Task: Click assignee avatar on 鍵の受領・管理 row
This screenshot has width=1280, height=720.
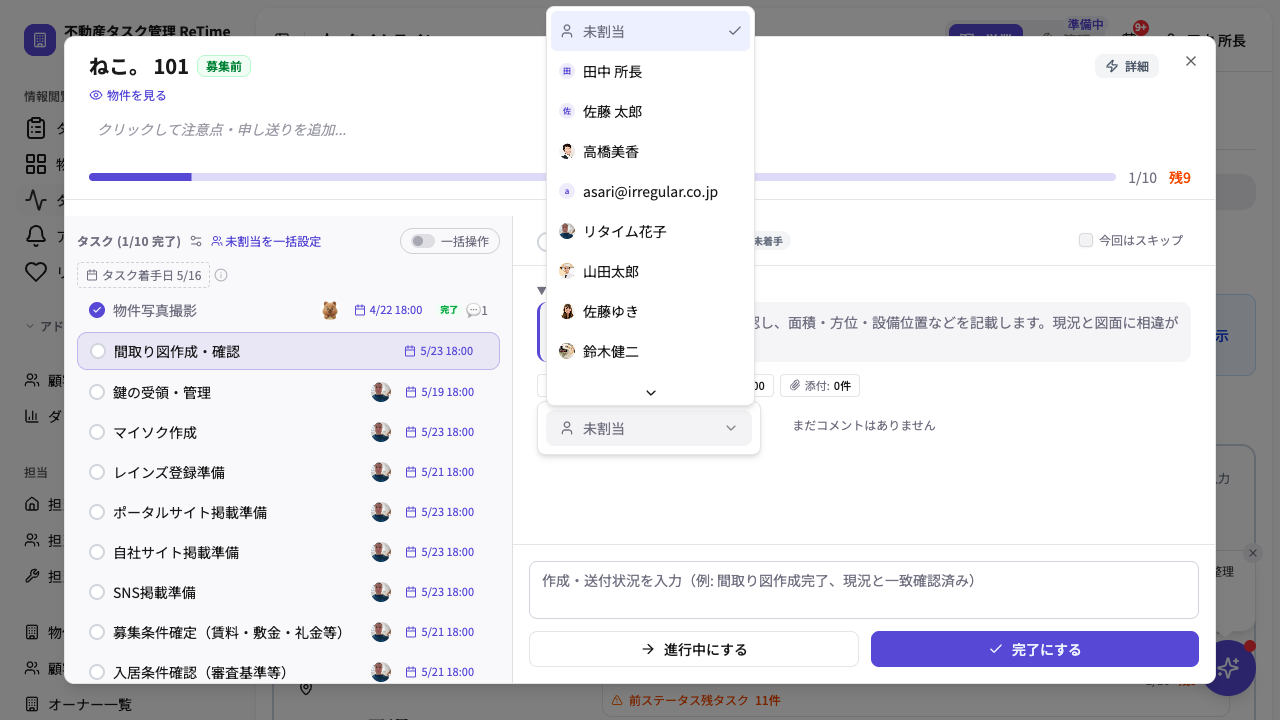Action: tap(381, 392)
